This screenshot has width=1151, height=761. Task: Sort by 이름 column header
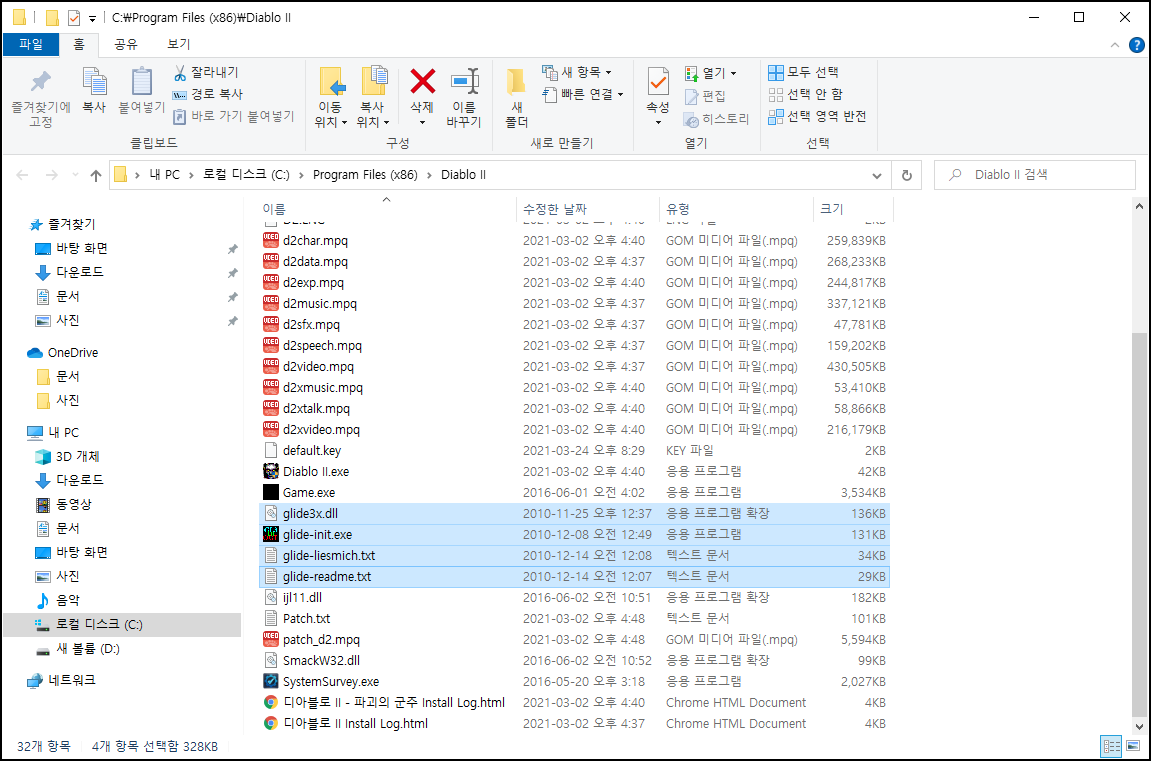(x=388, y=209)
